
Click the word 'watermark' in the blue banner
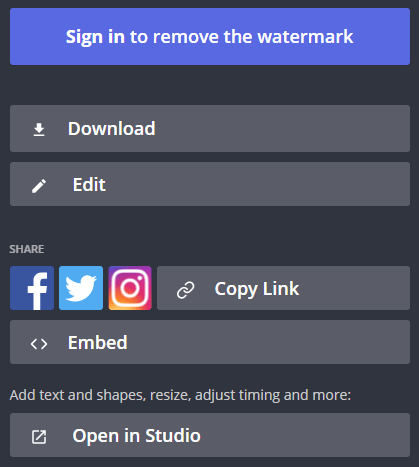click(x=305, y=36)
